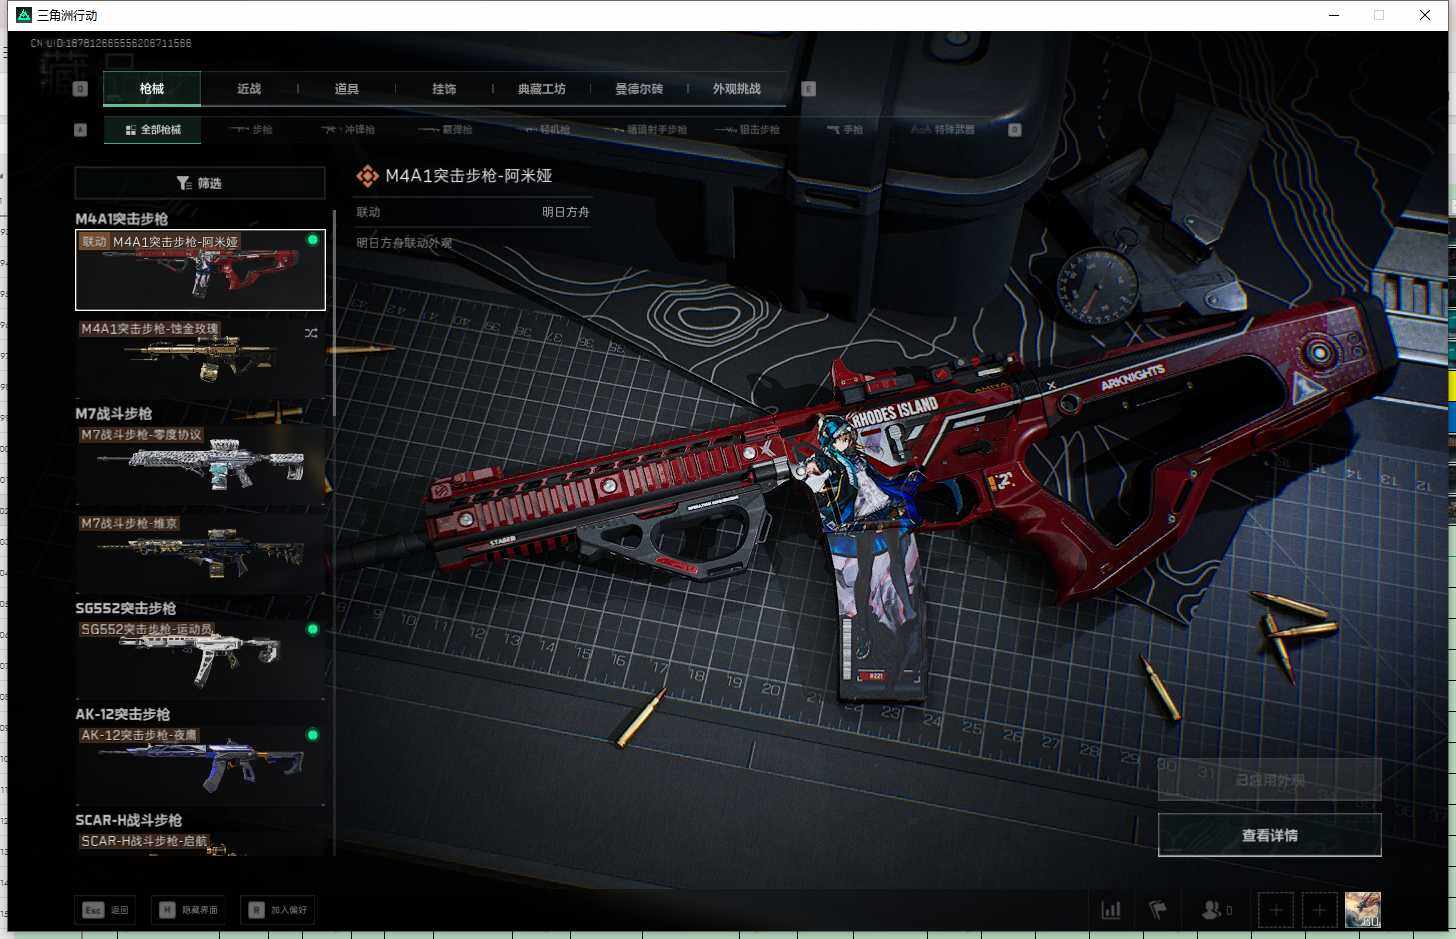Image resolution: width=1456 pixels, height=939 pixels.
Task: Minimize the 三角洲行动 window
Action: tap(1334, 15)
